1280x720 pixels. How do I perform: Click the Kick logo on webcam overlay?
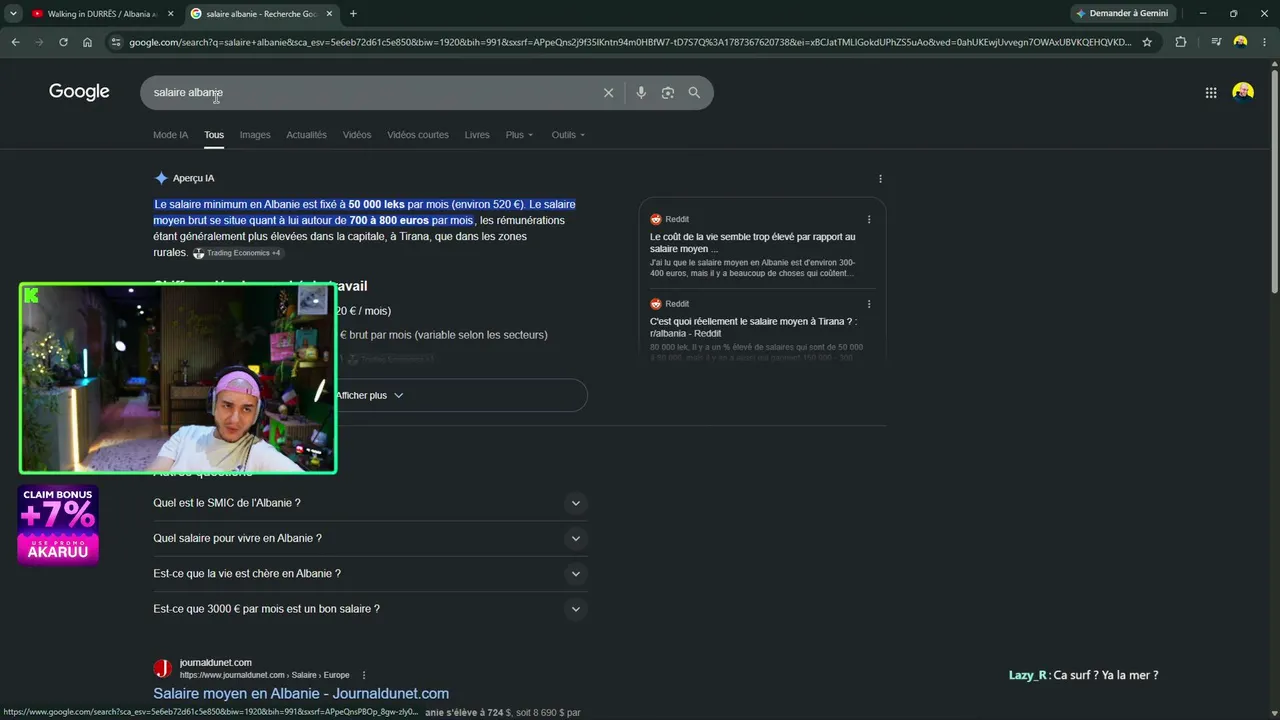tap(31, 295)
